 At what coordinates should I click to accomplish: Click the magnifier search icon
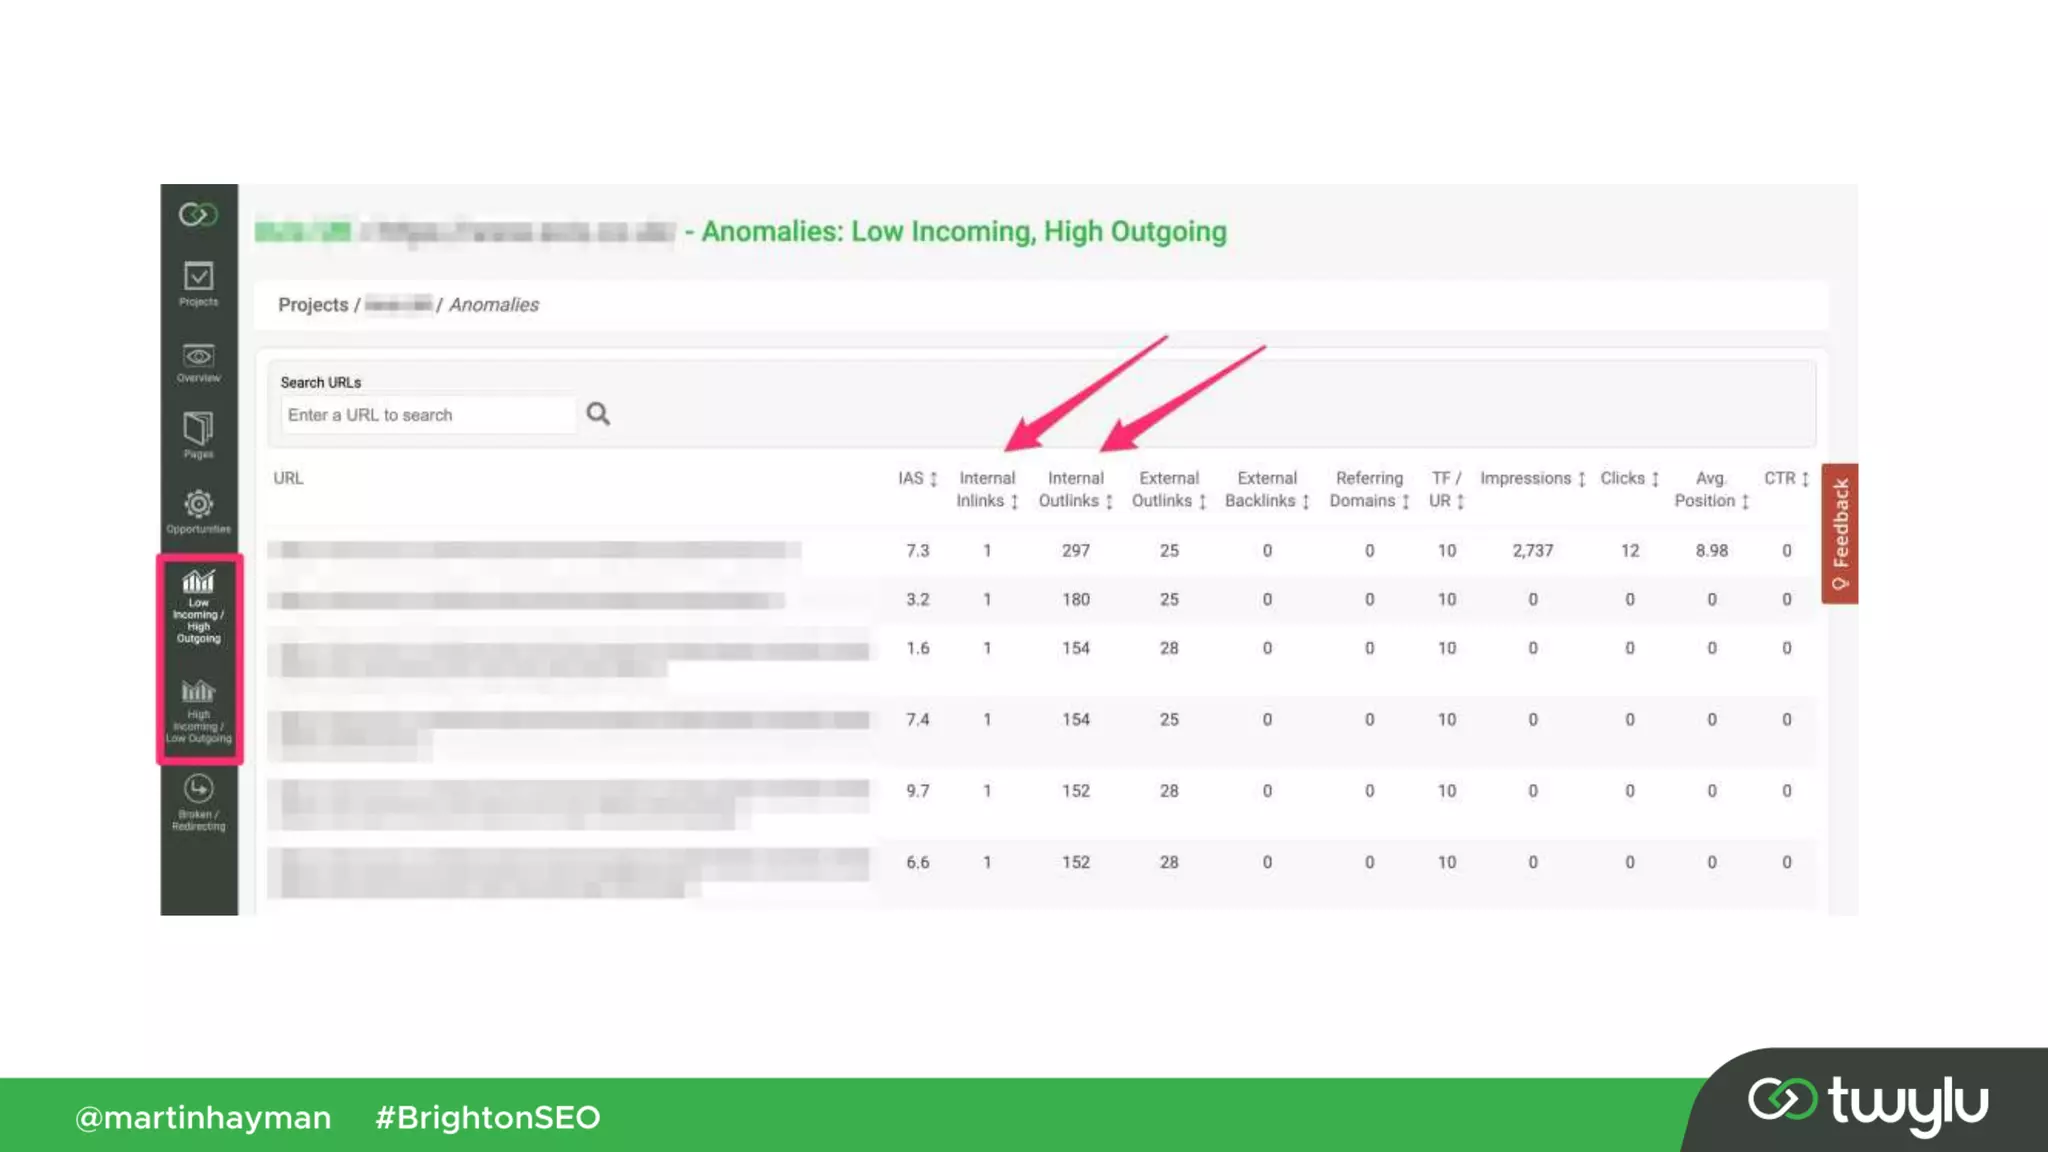pyautogui.click(x=598, y=414)
